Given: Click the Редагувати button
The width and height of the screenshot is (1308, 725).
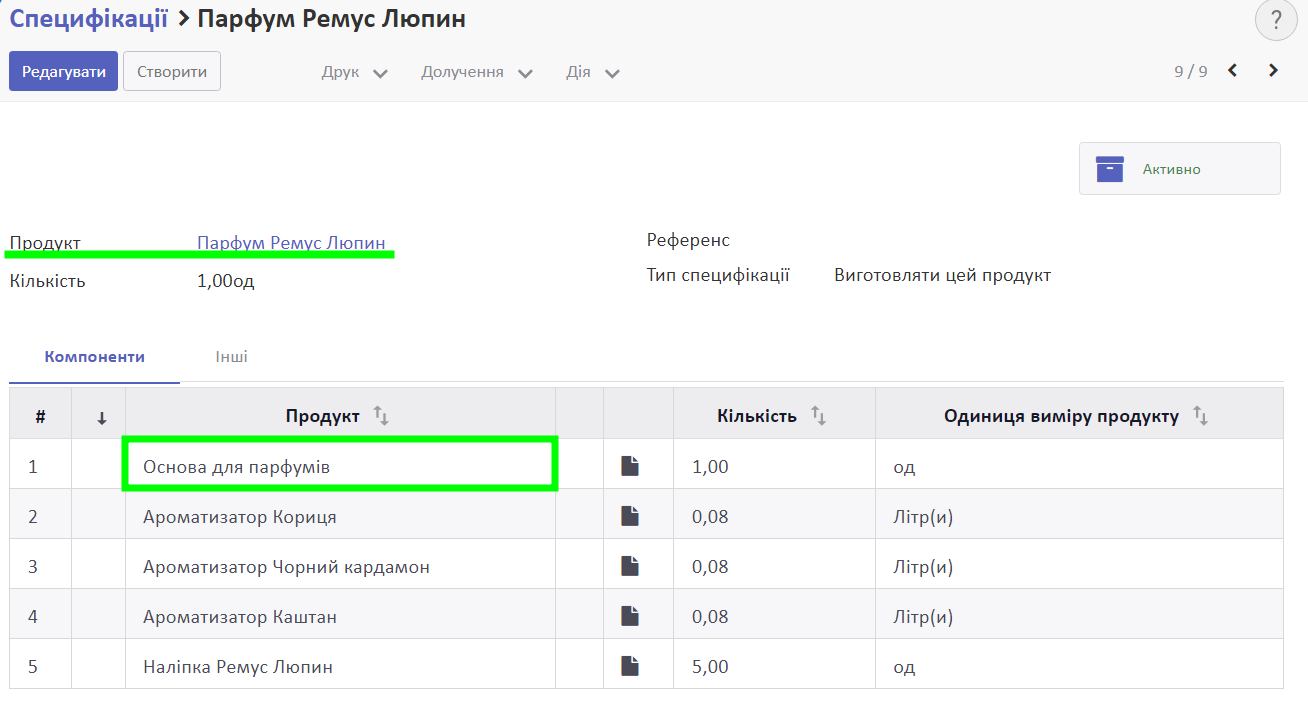Looking at the screenshot, I should click(x=64, y=71).
